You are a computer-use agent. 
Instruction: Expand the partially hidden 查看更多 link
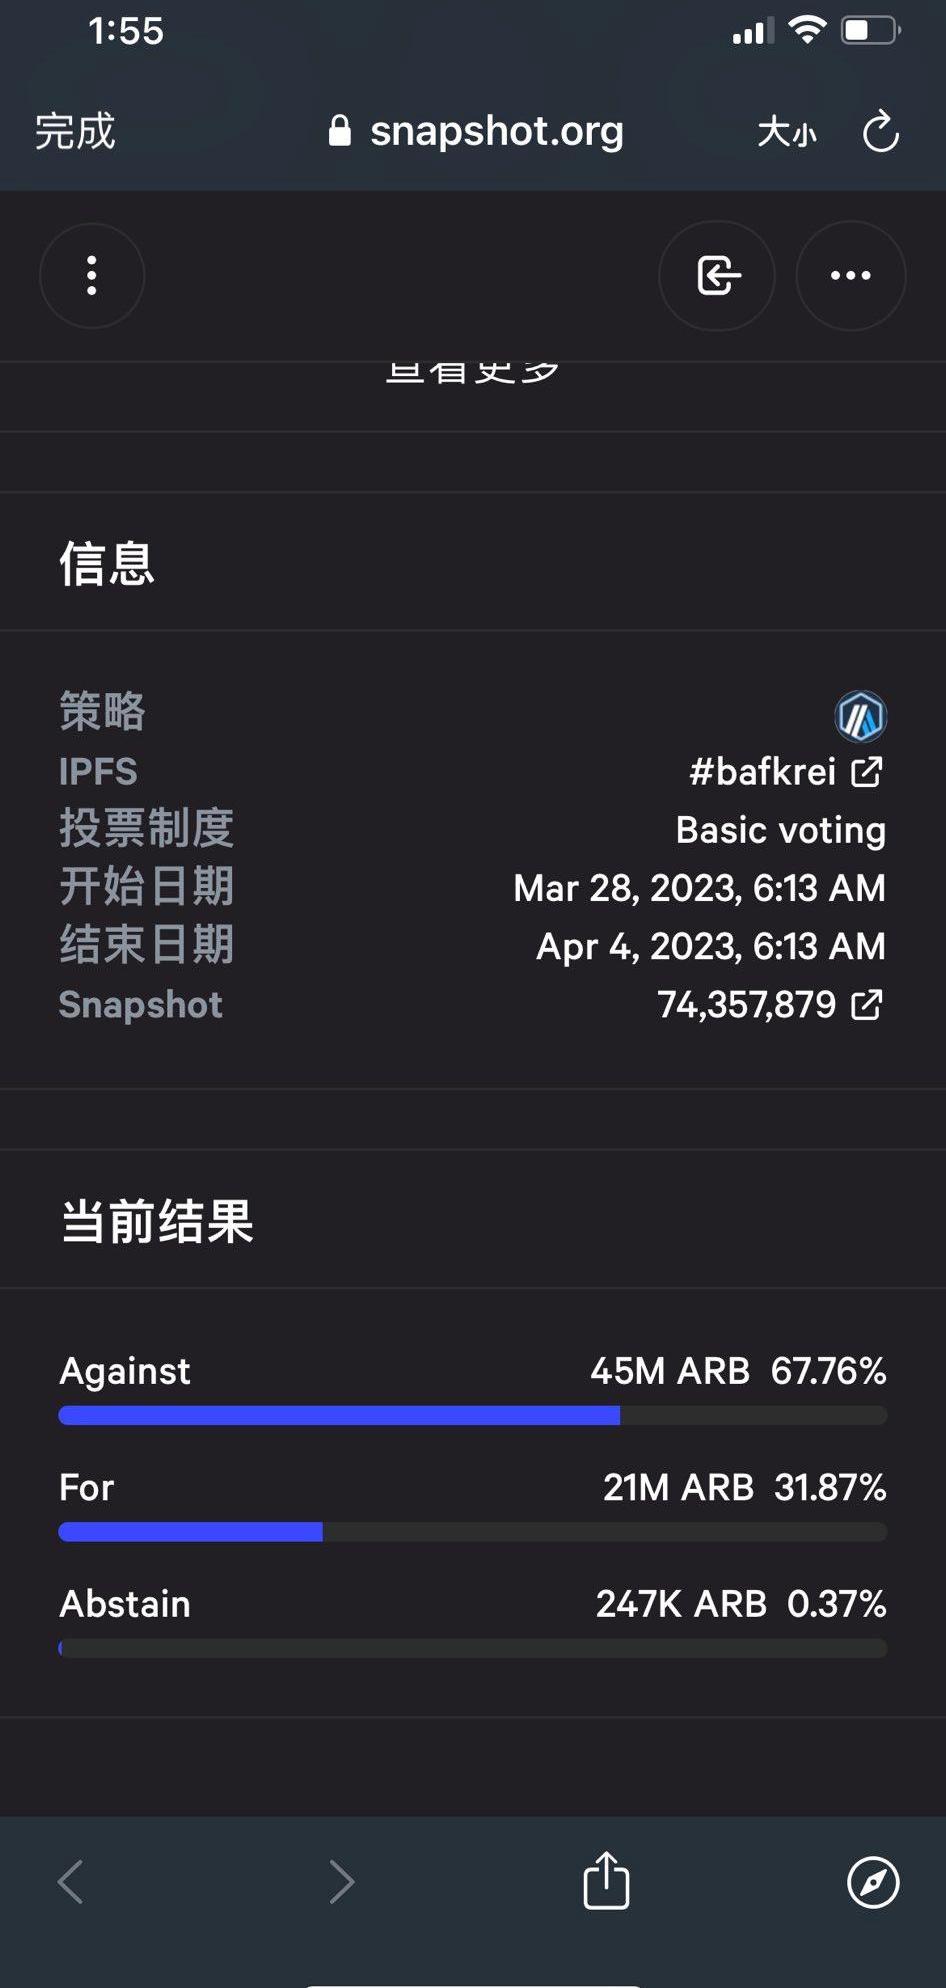click(472, 372)
